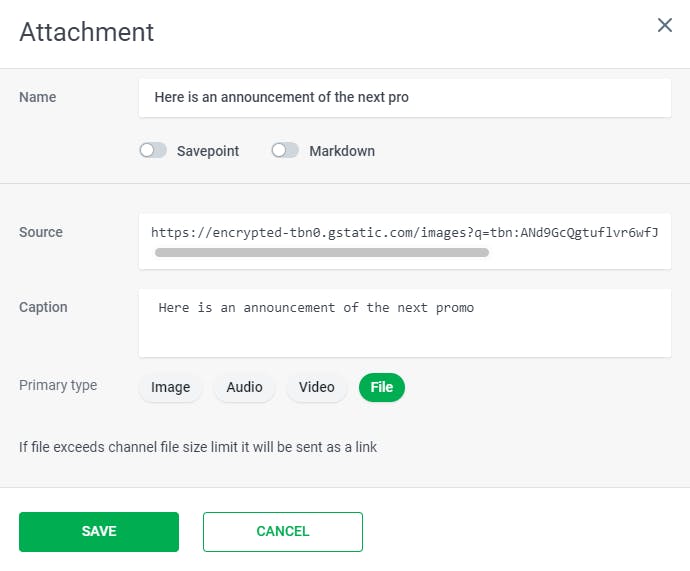Viewport: 690px width, 571px height.
Task: Click the Source field label
Action: coord(41,232)
